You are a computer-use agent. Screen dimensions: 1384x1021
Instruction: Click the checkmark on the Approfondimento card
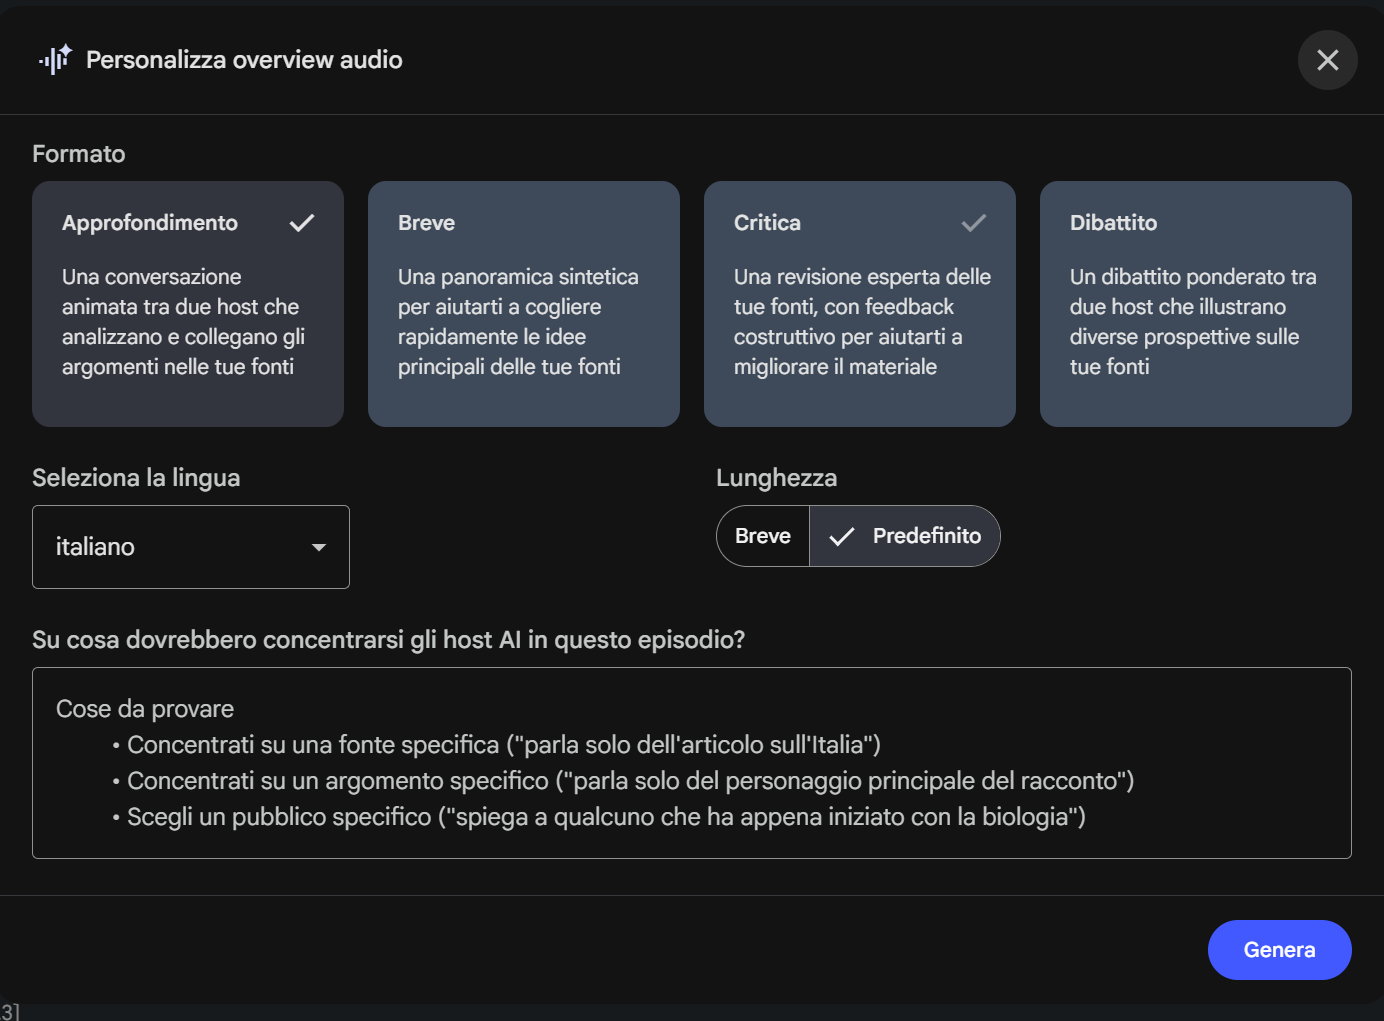301,223
